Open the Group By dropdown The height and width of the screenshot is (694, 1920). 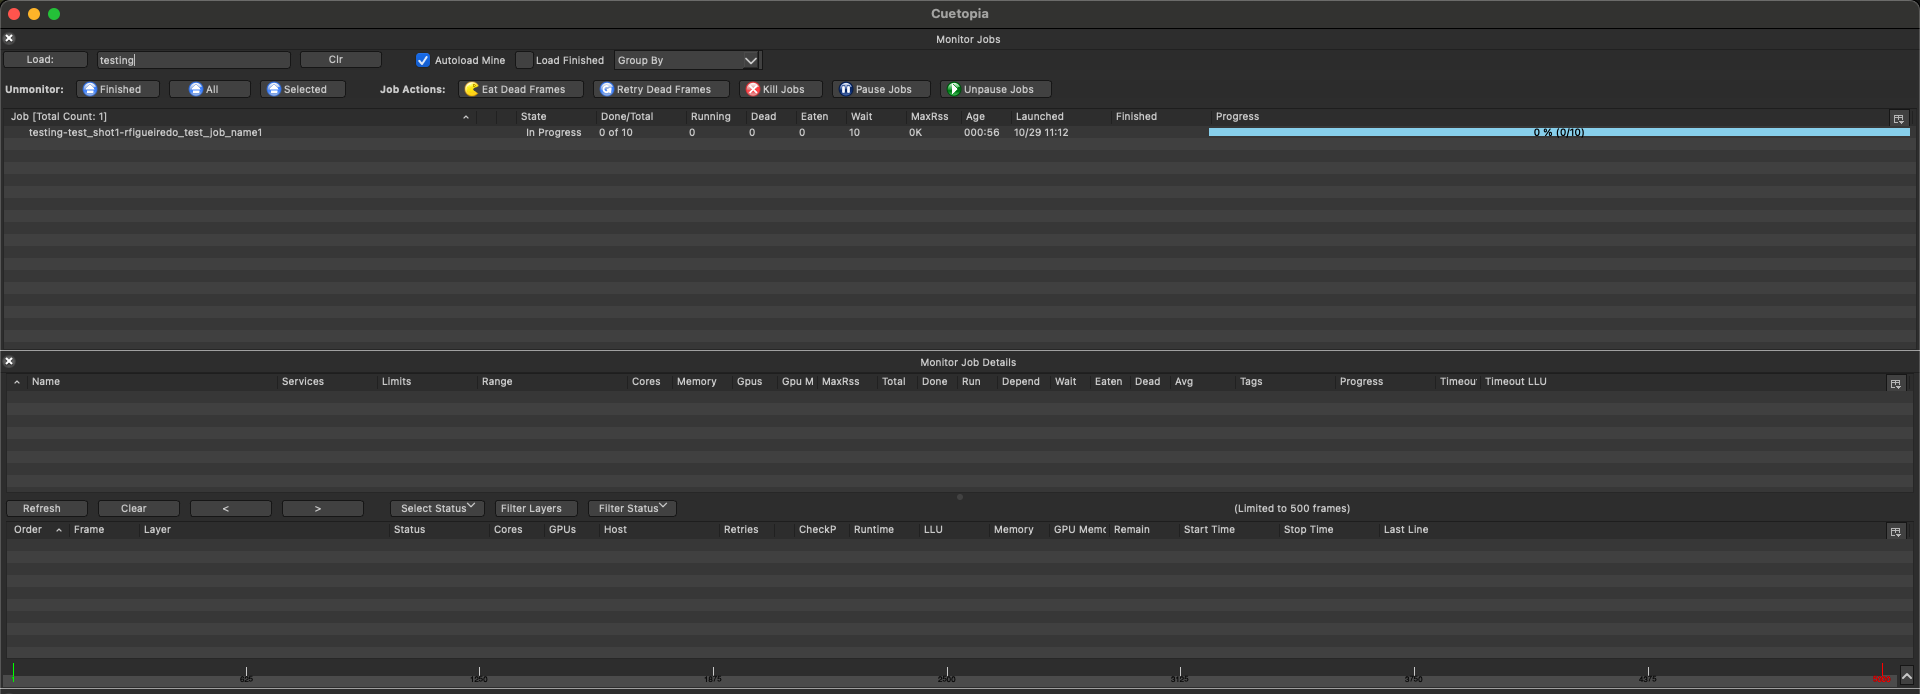687,60
